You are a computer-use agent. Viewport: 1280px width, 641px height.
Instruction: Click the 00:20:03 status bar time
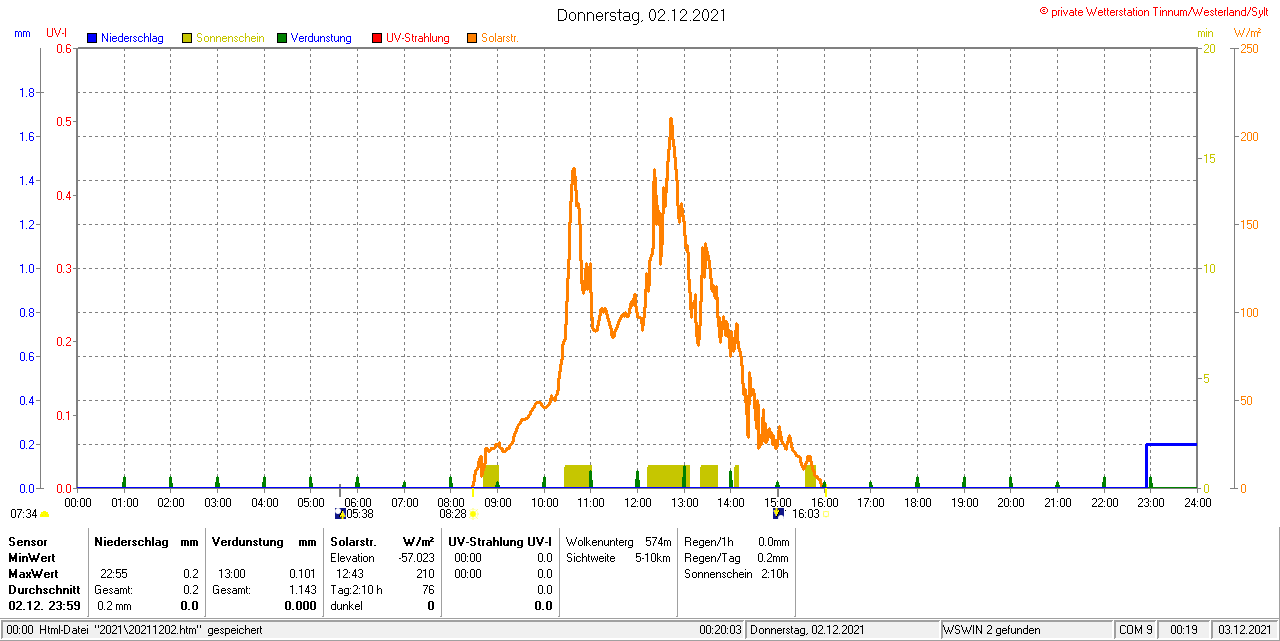720,630
